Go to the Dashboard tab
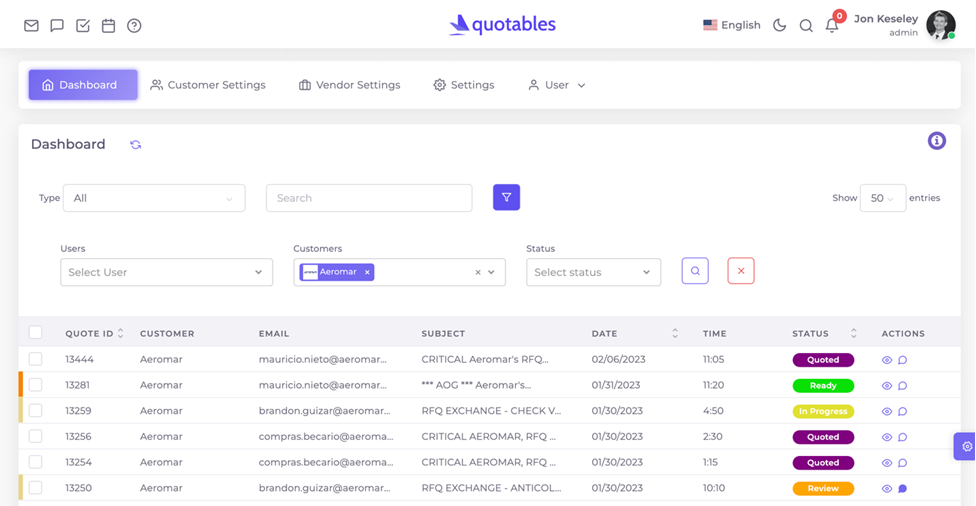The width and height of the screenshot is (976, 506). tap(83, 85)
